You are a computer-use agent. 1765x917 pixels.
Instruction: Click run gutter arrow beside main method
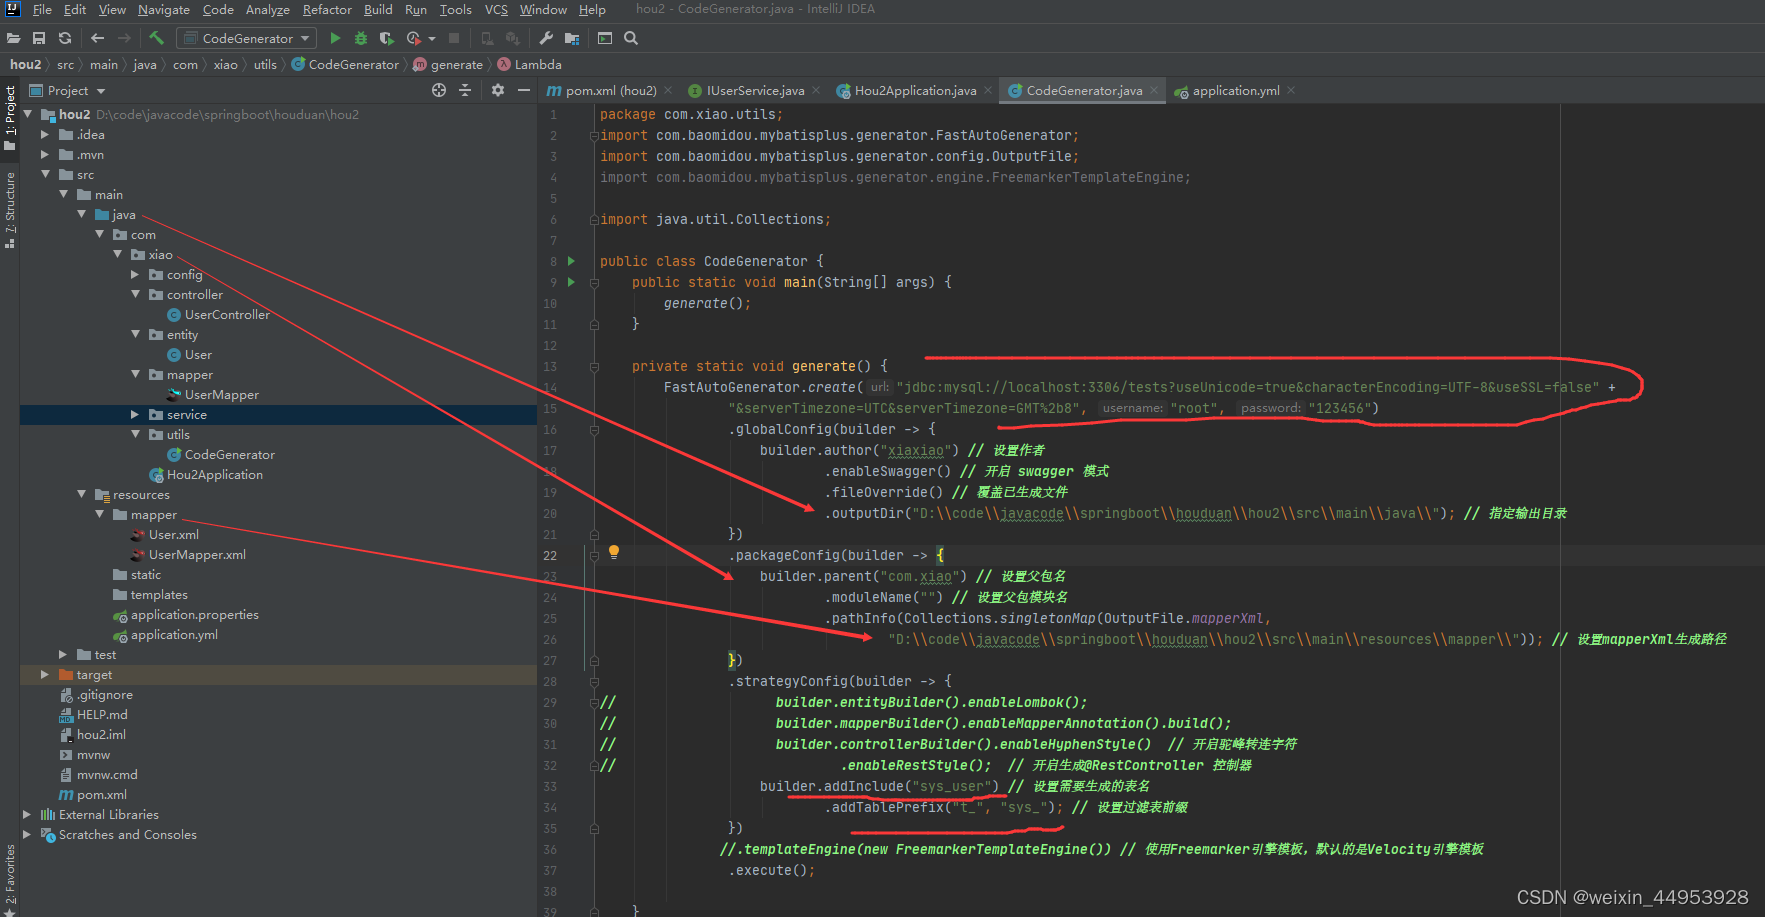coord(572,282)
